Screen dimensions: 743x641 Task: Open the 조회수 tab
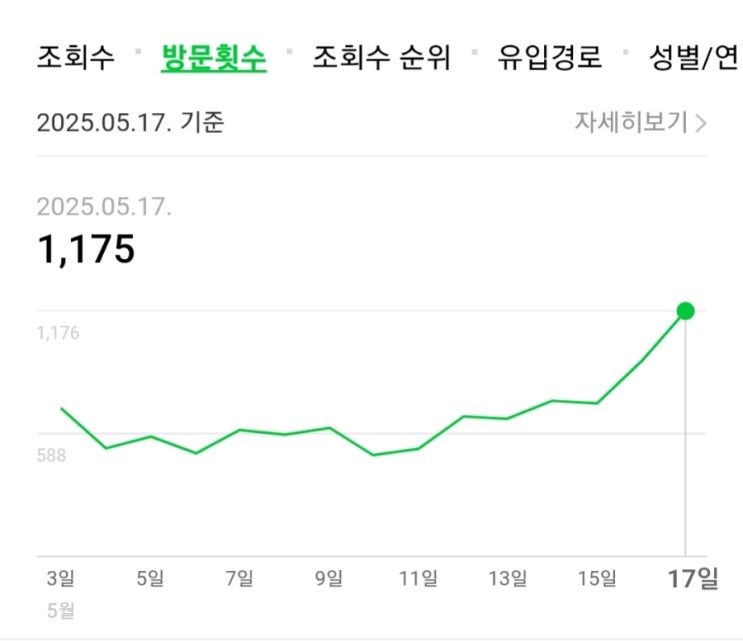[76, 57]
